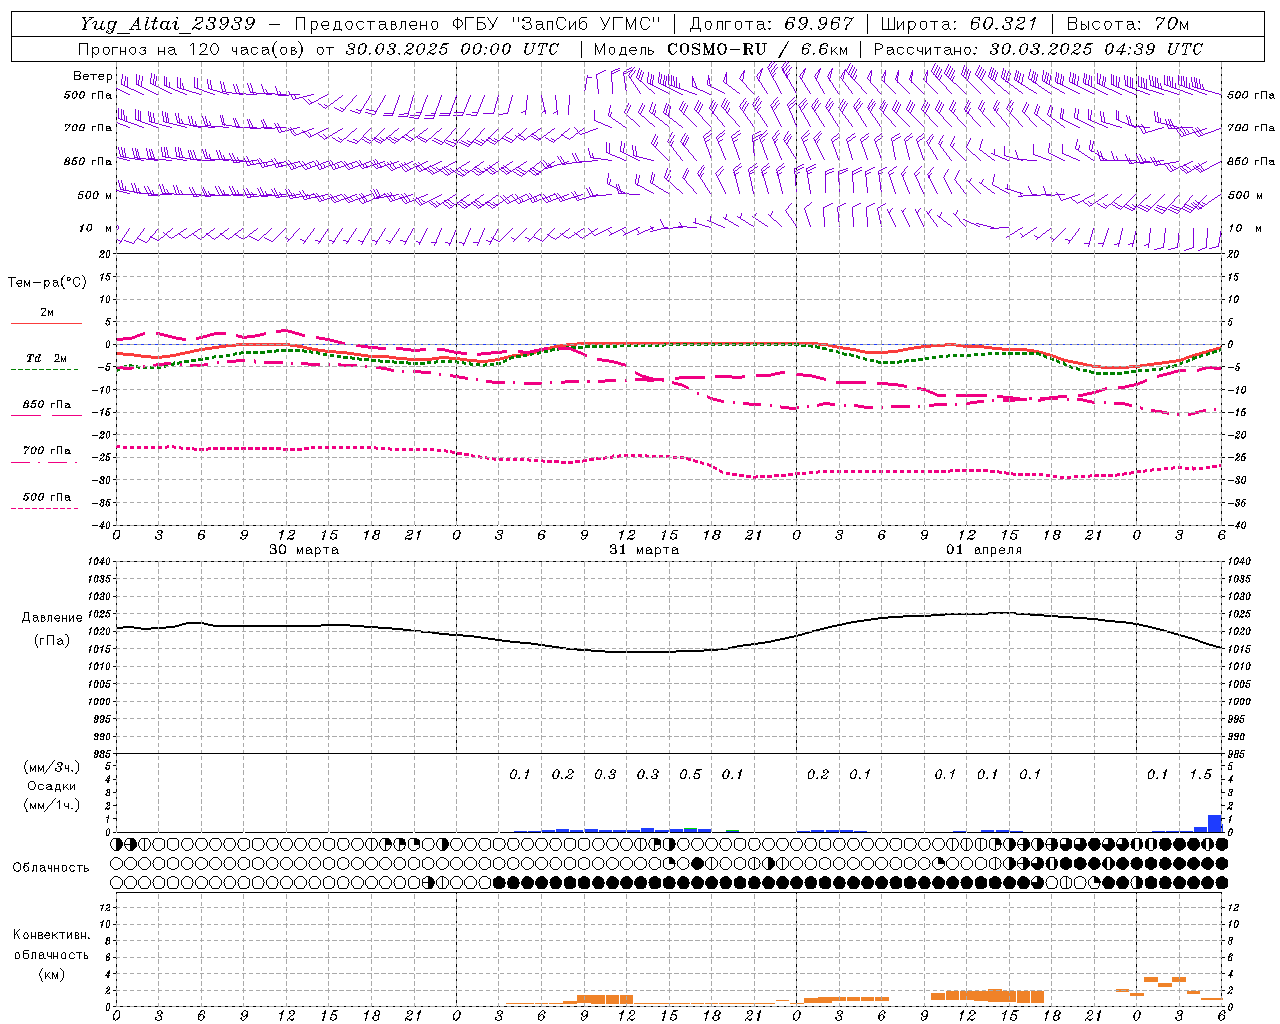Click the dashed line sample under Td 2м
Image resolution: width=1280 pixels, height=1024 pixels.
coord(46,370)
